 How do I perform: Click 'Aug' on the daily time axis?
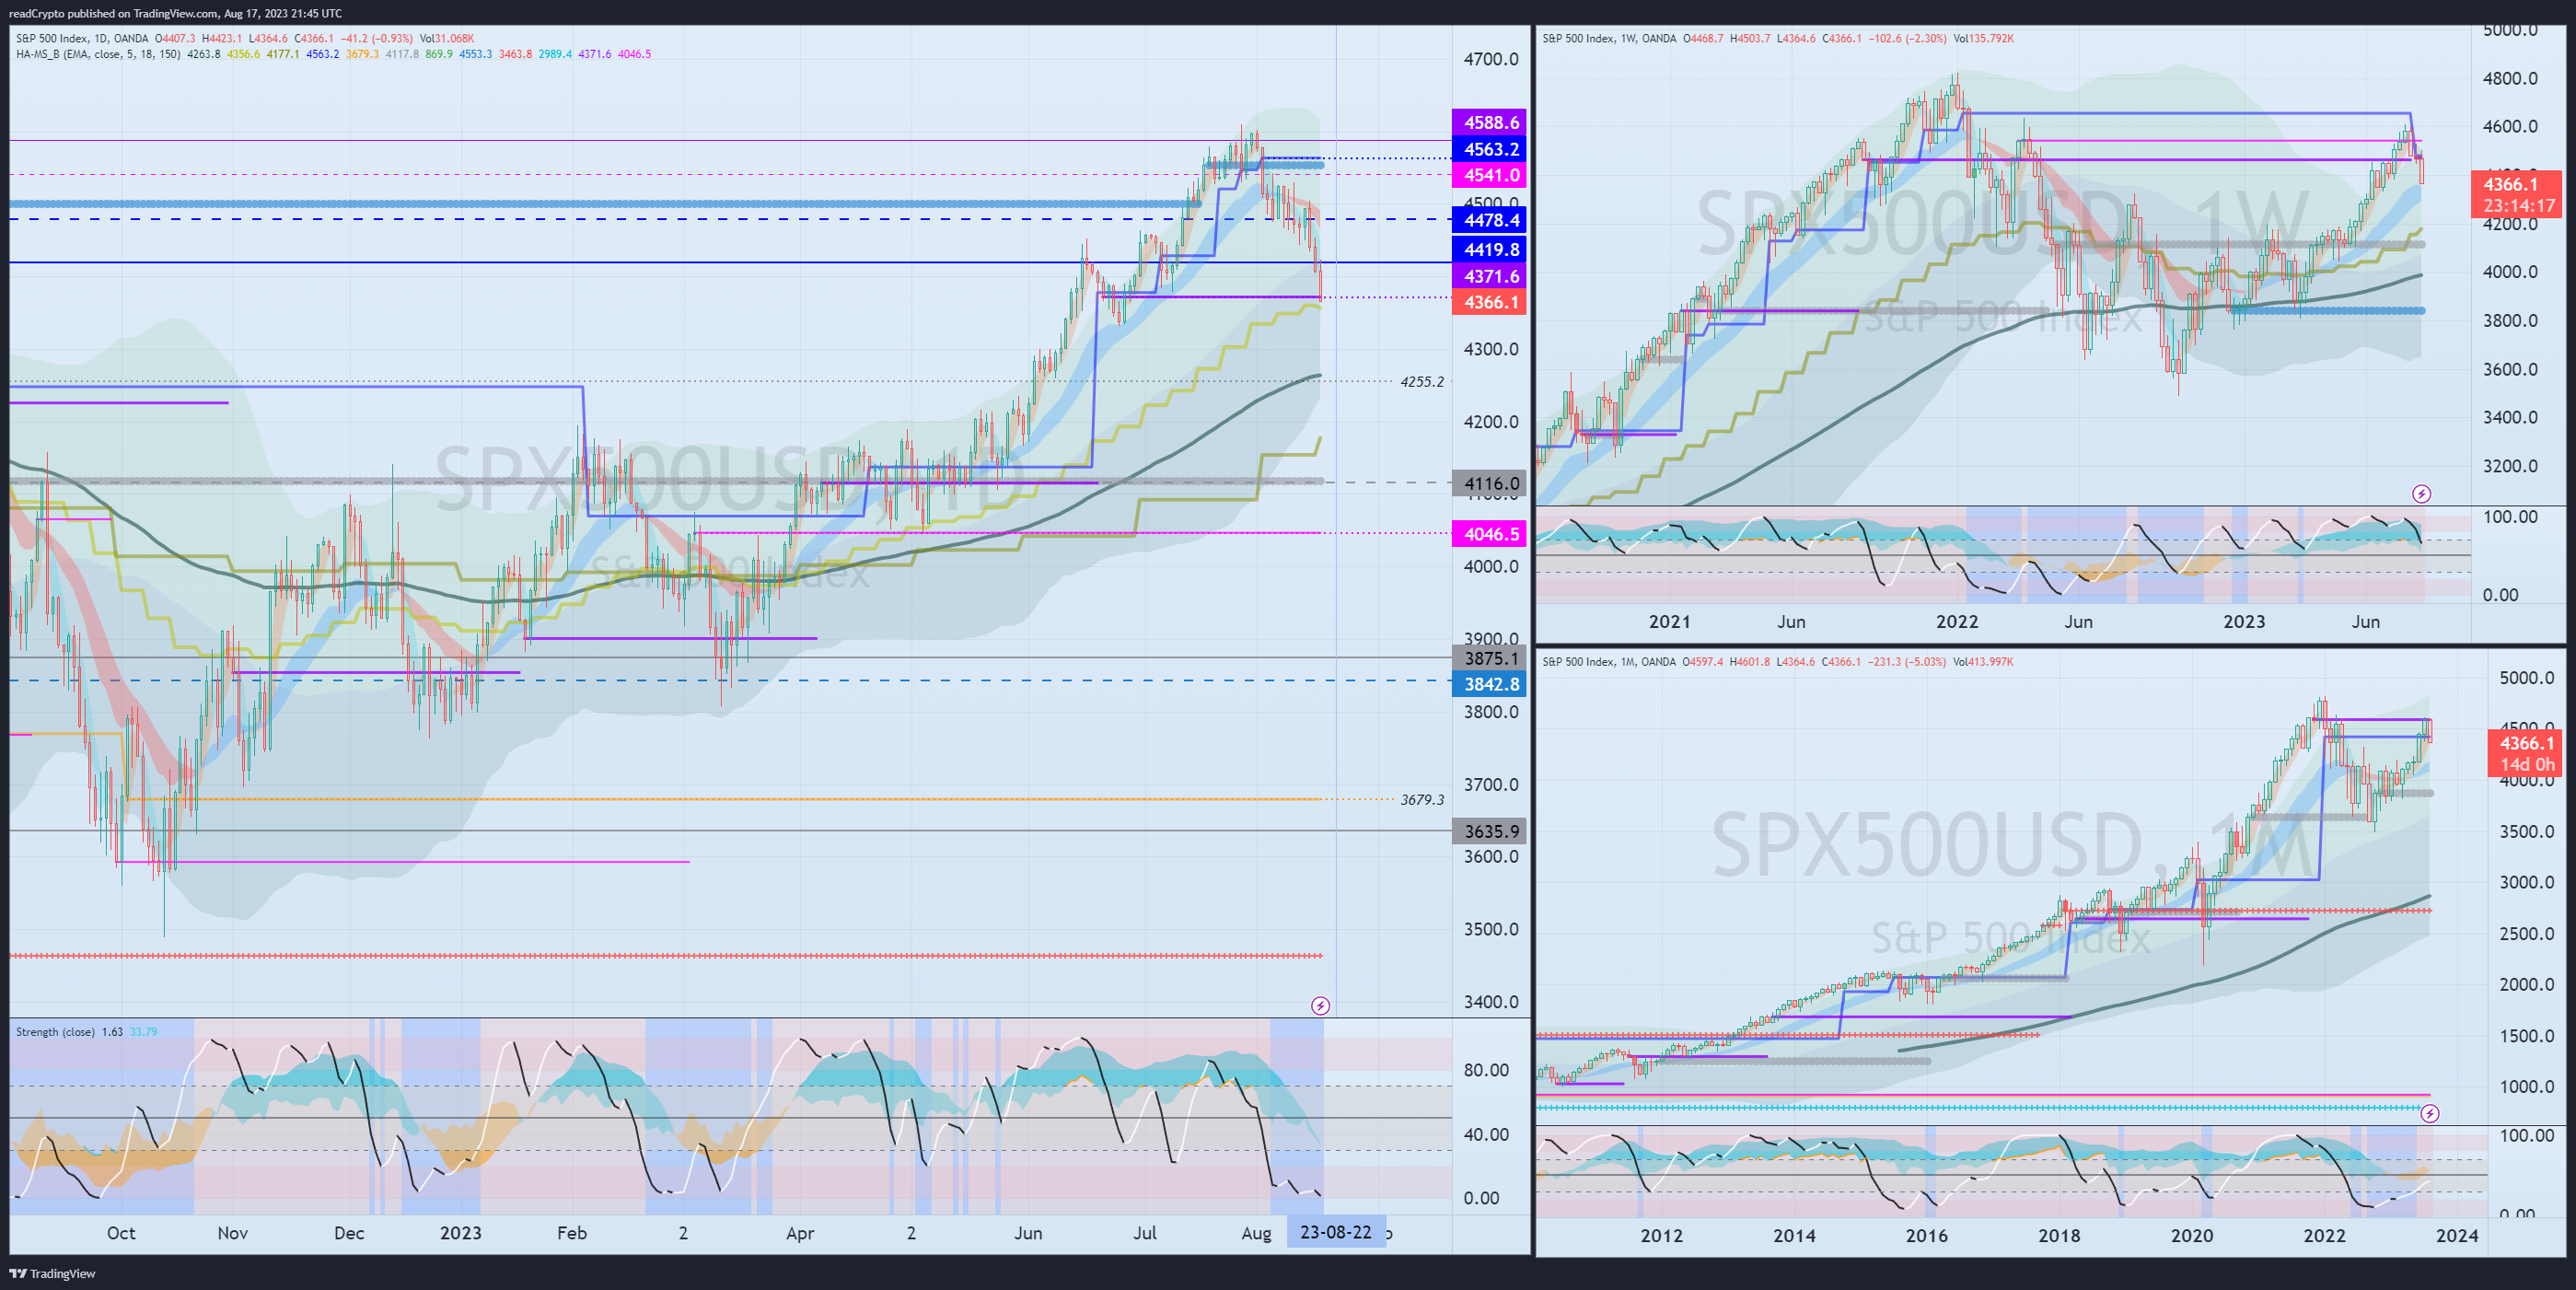tap(1256, 1233)
